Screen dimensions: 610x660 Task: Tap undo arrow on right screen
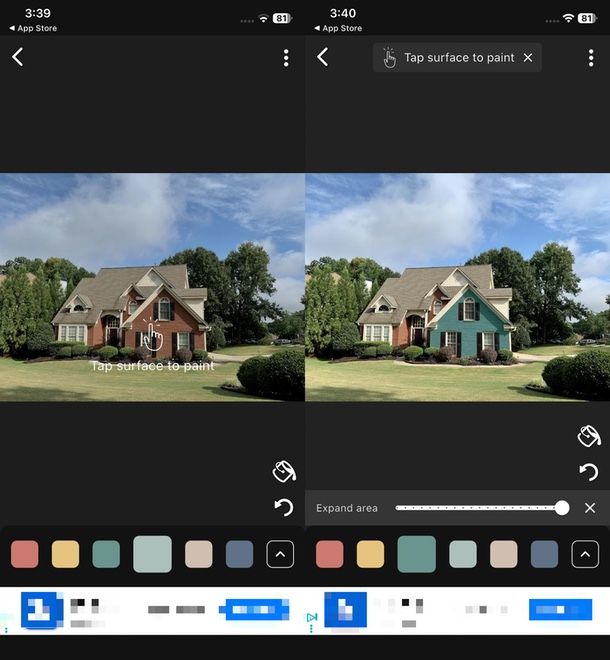coord(589,472)
